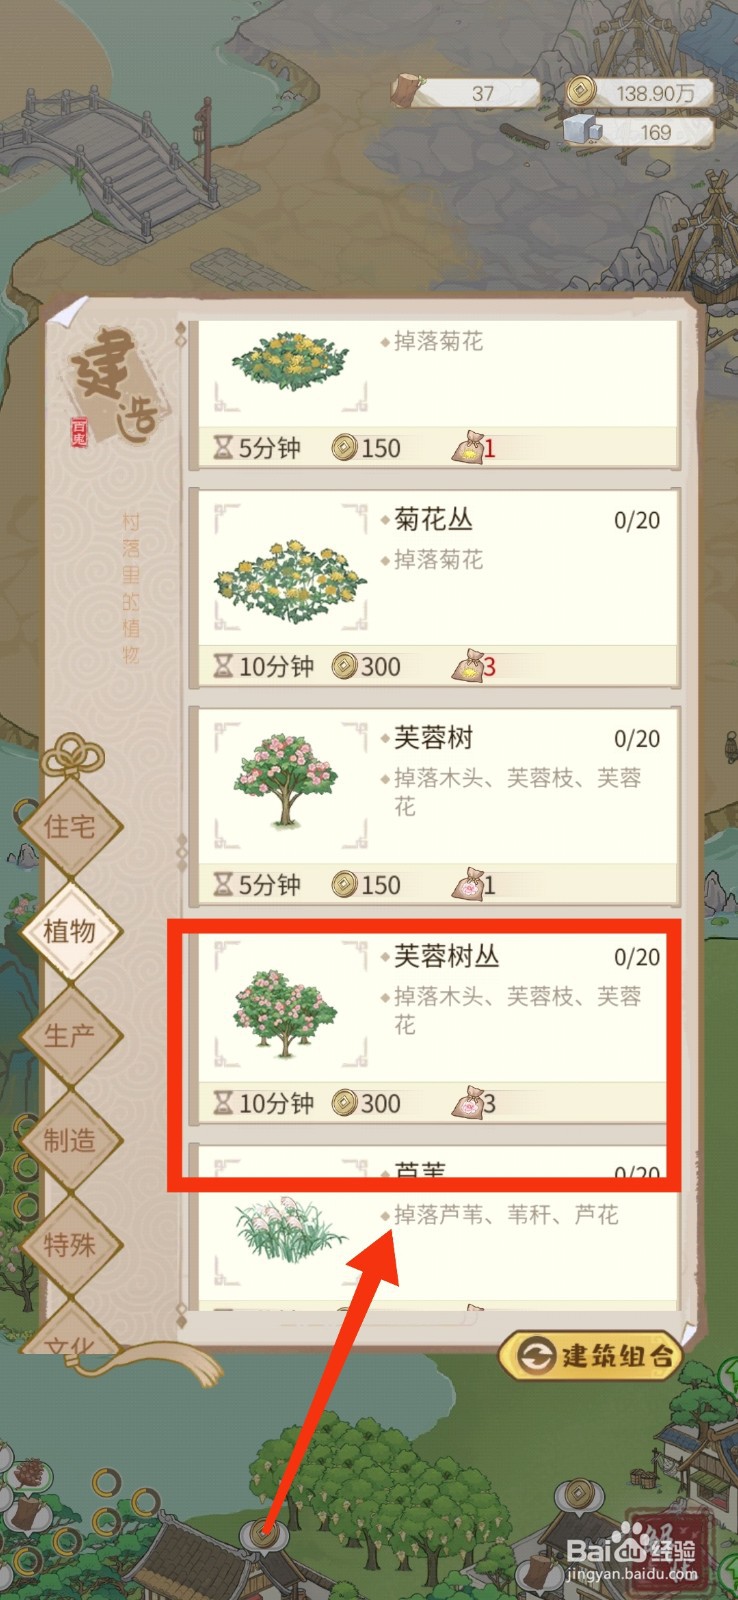Open the 生产 category tab
Screen dimensions: 738x1600
click(70, 1035)
